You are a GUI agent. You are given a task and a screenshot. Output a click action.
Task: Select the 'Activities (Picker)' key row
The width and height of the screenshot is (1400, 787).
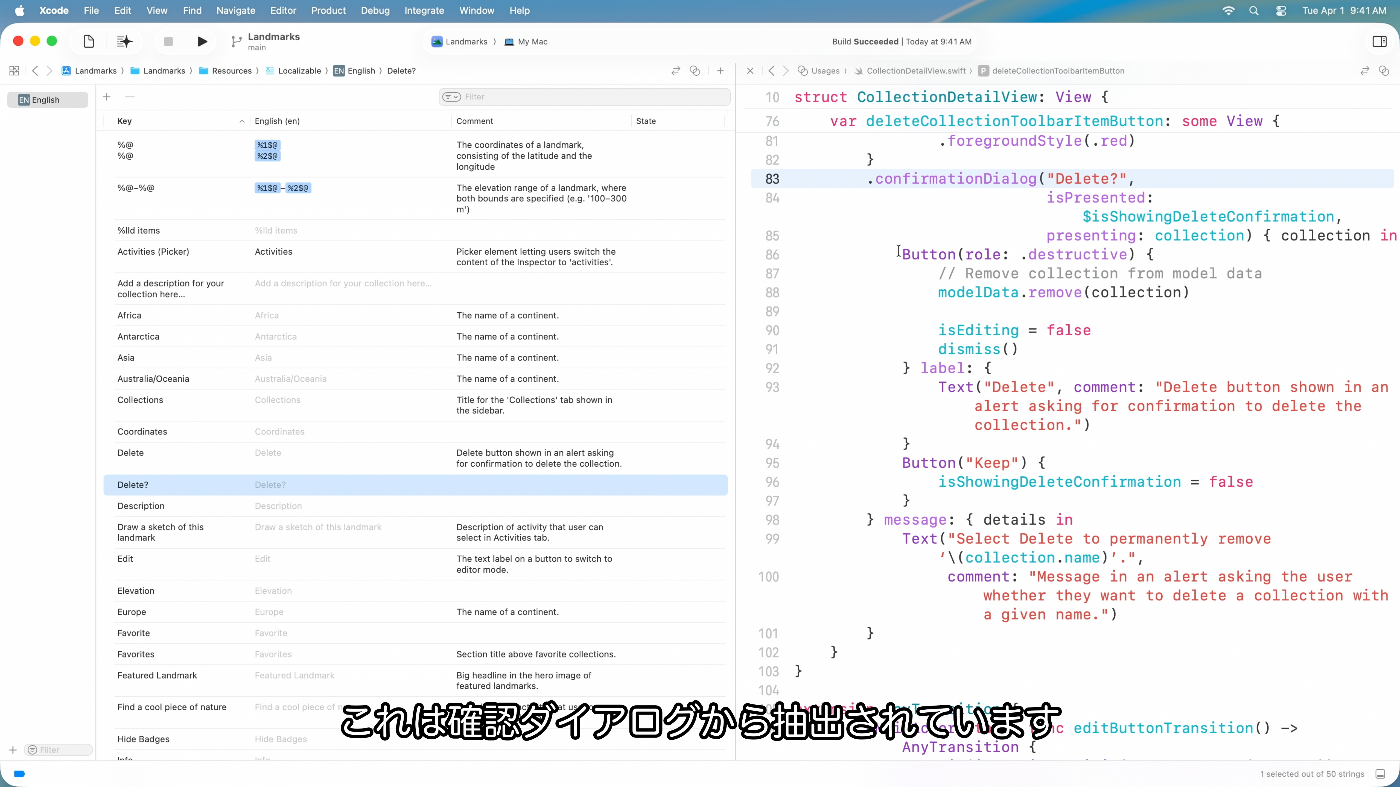[x=416, y=257]
